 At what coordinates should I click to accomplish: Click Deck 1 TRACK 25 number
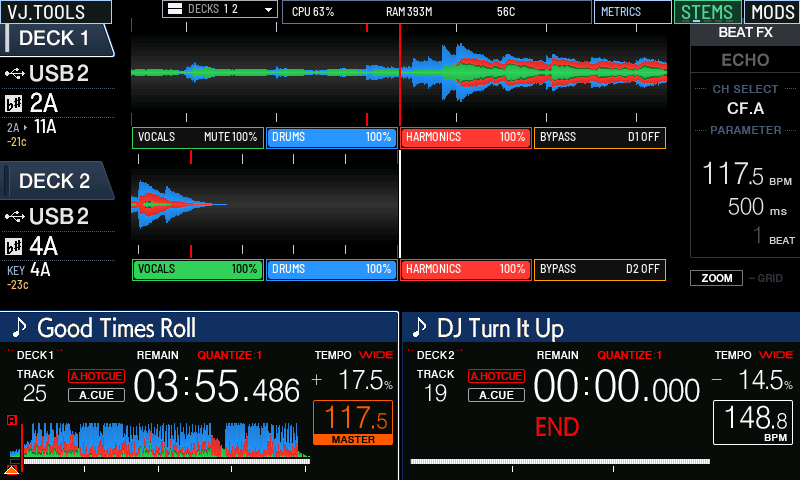(35, 393)
